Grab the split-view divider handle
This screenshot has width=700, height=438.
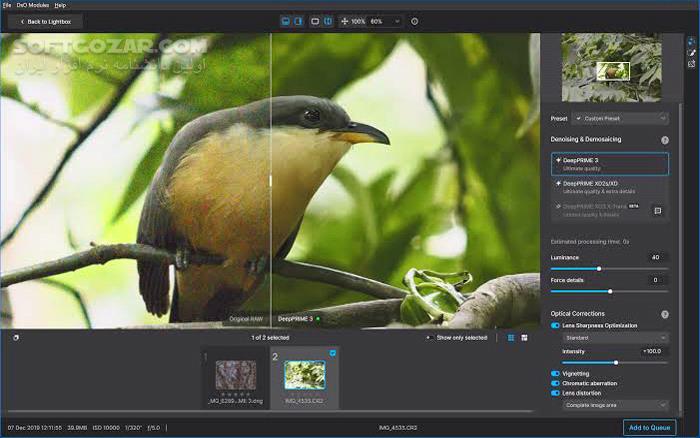(x=271, y=181)
